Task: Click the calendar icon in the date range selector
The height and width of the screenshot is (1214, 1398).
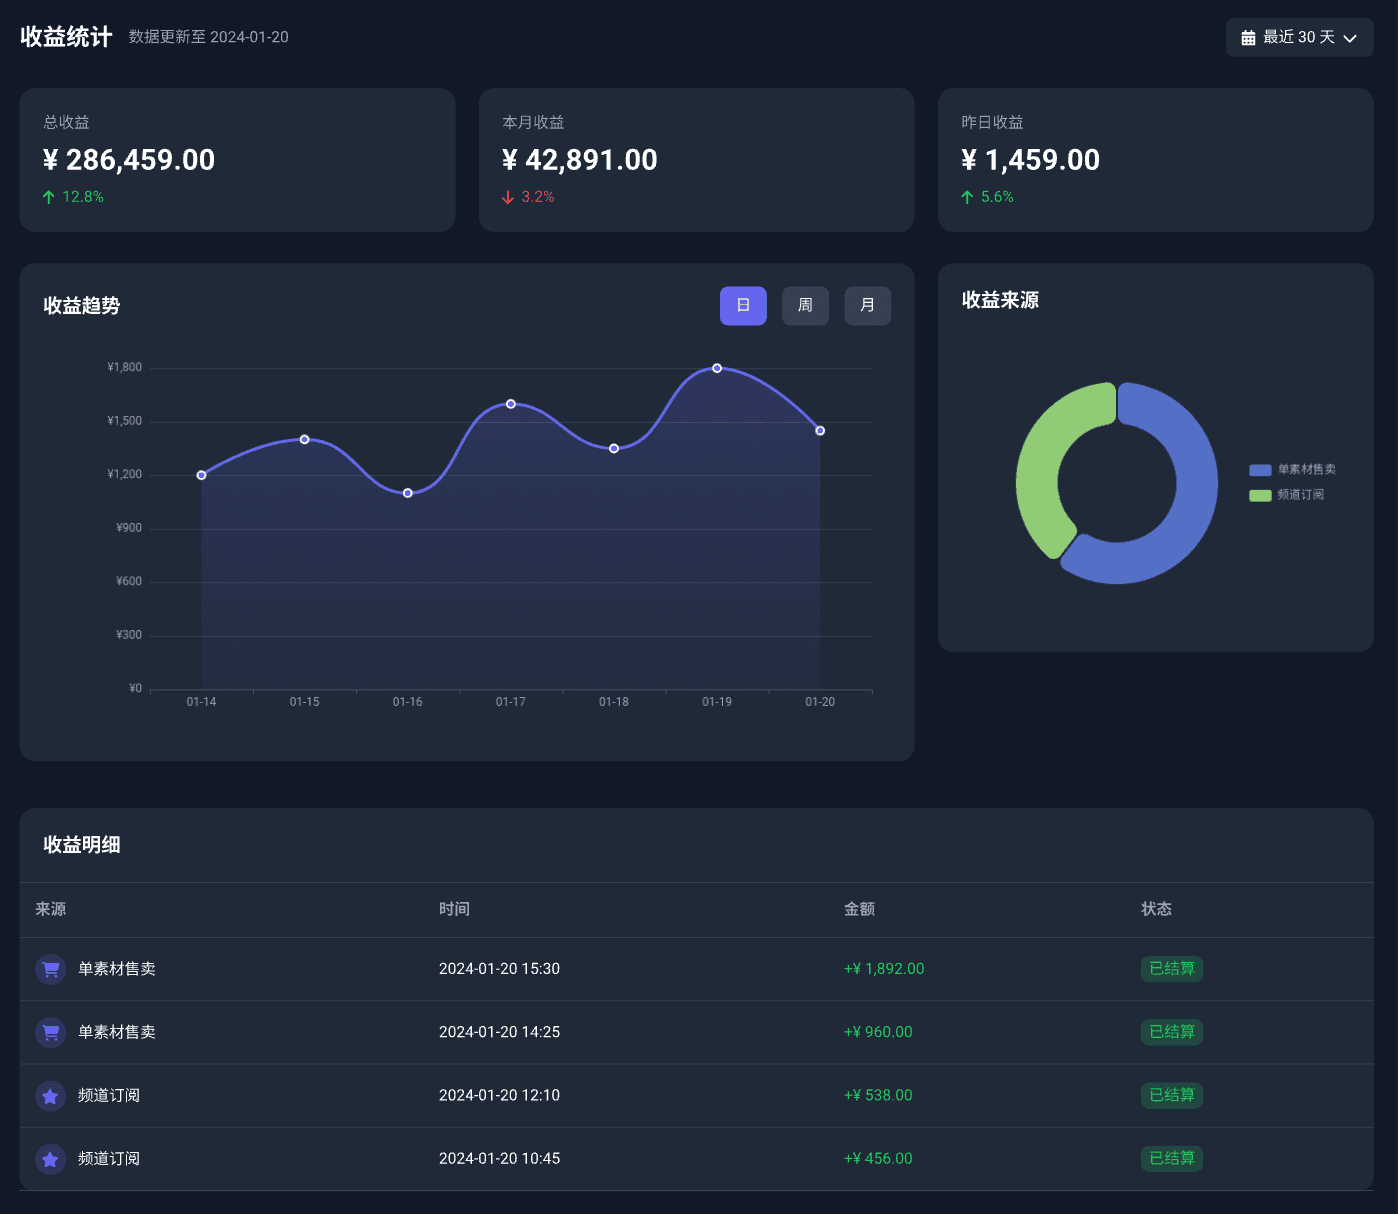Action: (1247, 37)
